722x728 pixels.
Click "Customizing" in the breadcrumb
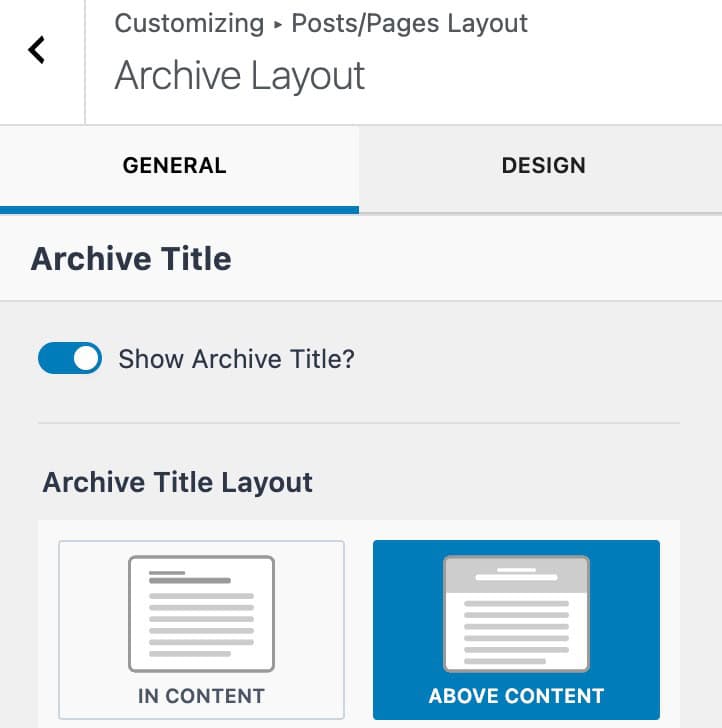pos(189,23)
